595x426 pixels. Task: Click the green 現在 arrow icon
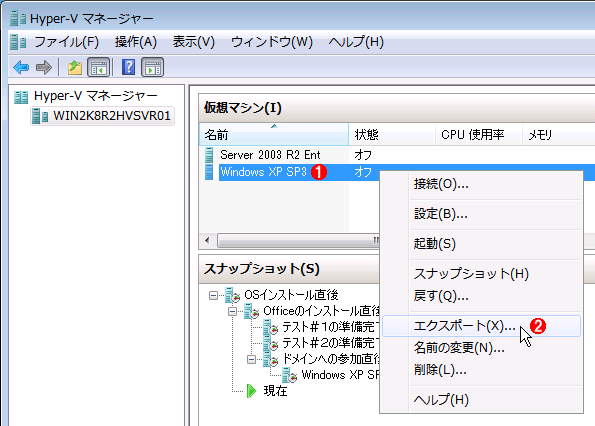click(x=251, y=391)
